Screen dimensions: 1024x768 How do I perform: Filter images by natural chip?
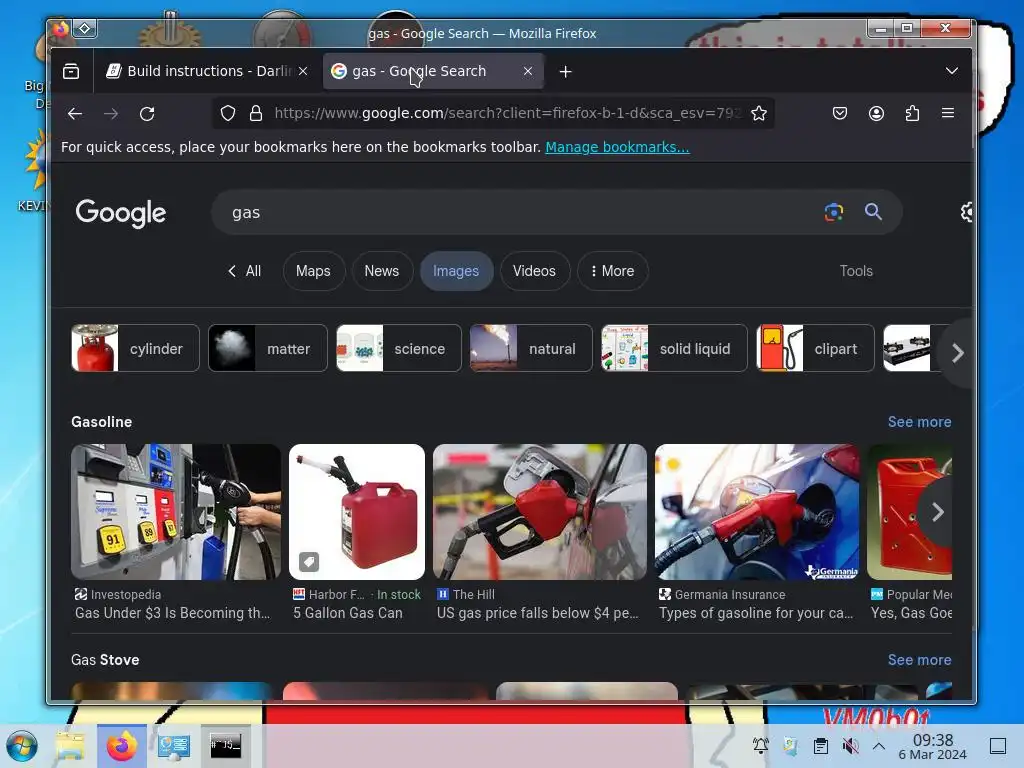coord(531,348)
